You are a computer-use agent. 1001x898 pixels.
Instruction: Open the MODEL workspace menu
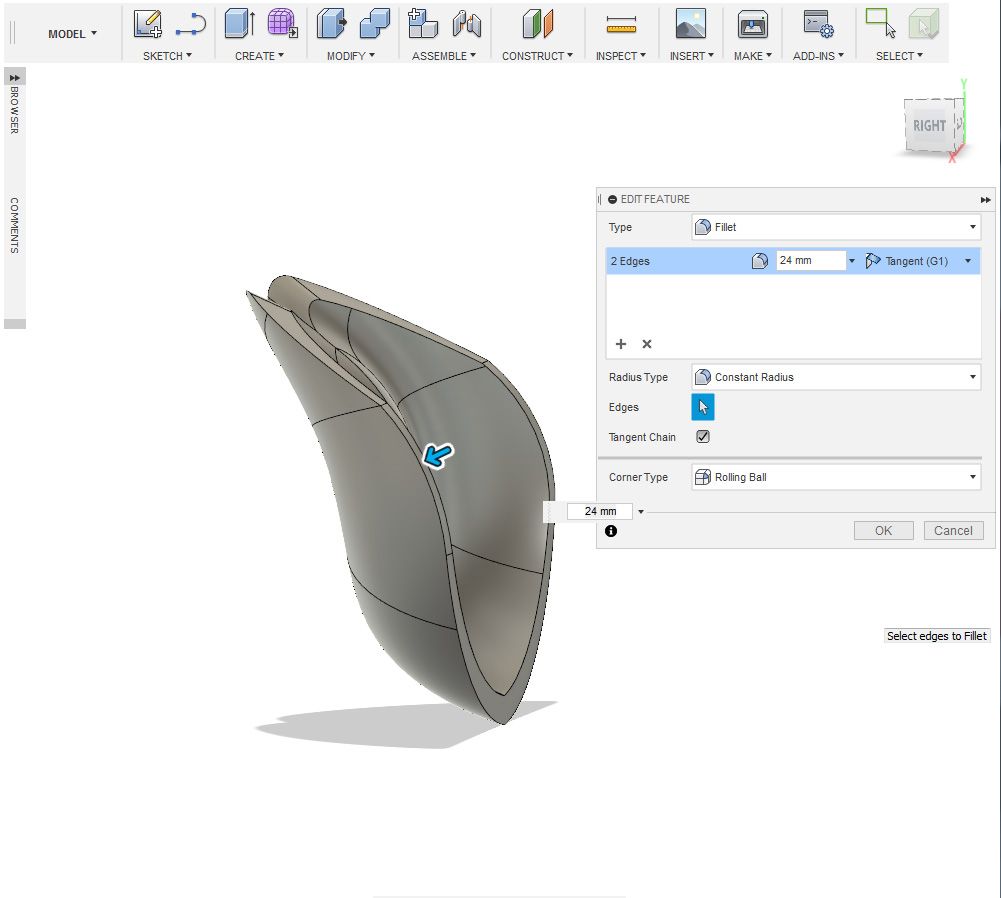point(72,34)
